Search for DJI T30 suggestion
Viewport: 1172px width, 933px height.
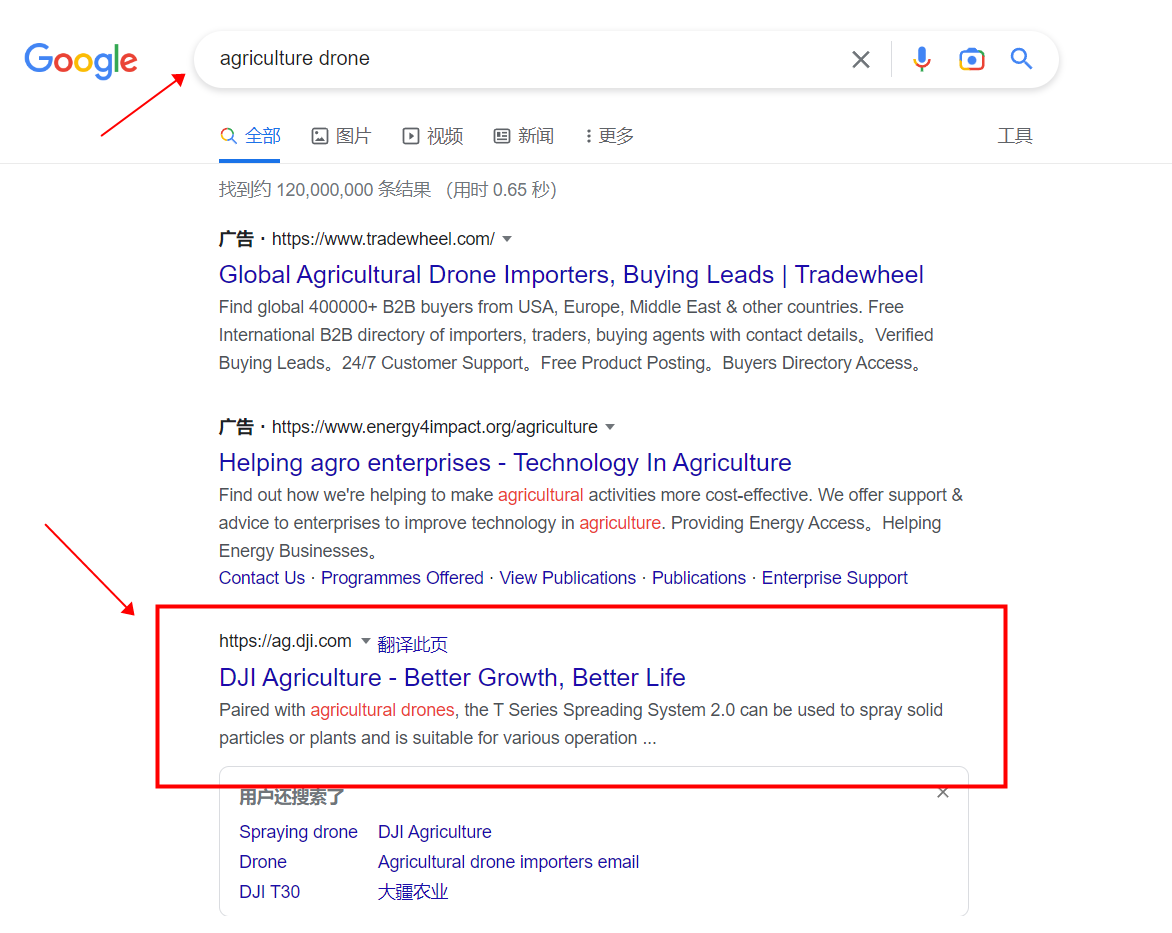tap(269, 892)
